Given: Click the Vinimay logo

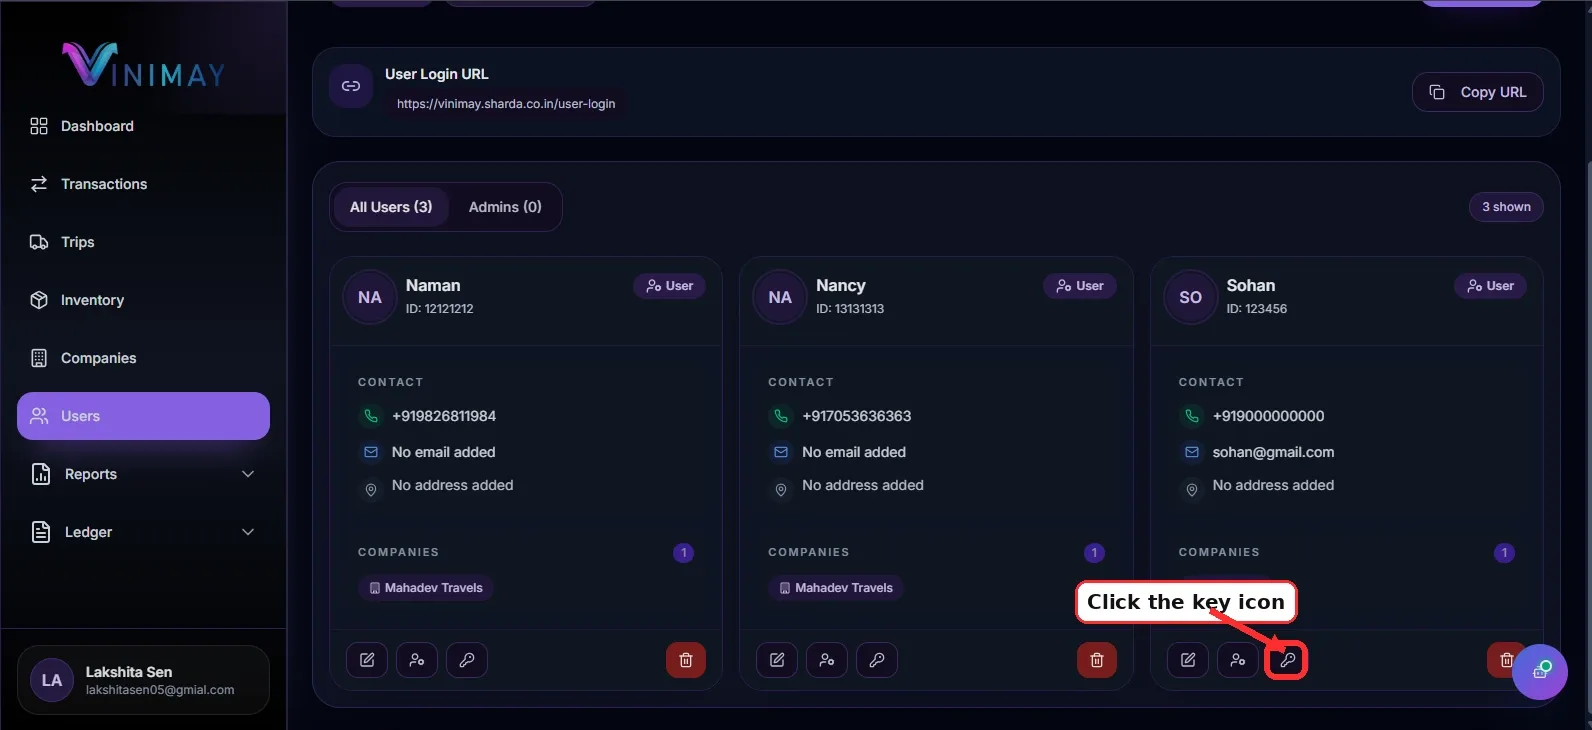Looking at the screenshot, I should pyautogui.click(x=144, y=65).
